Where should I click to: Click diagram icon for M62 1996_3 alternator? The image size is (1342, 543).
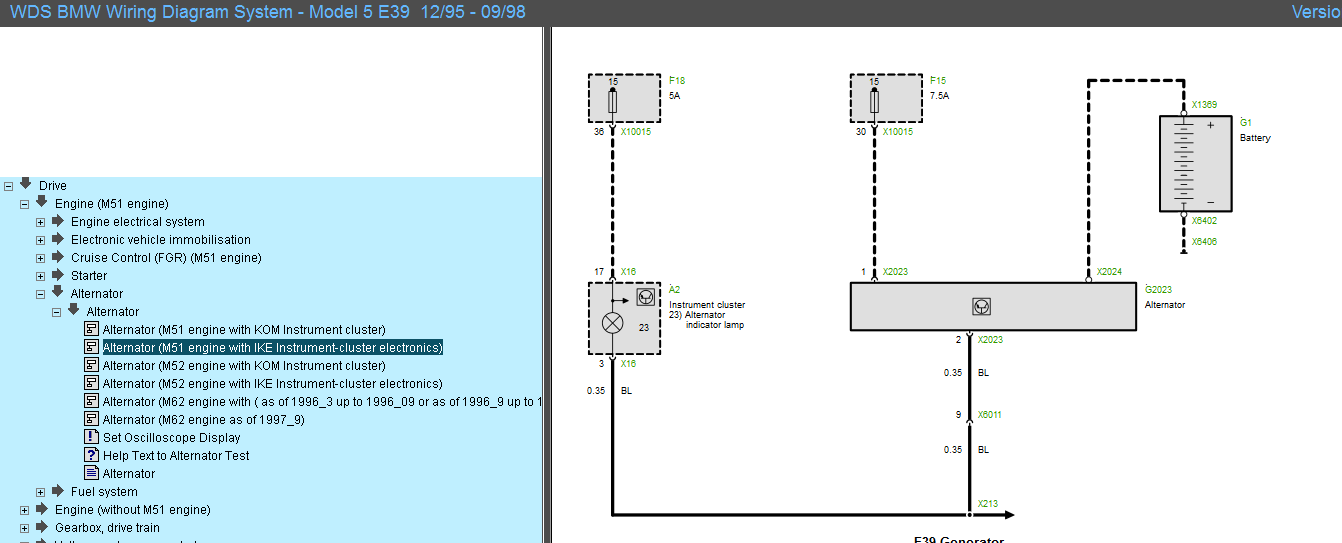[x=92, y=401]
